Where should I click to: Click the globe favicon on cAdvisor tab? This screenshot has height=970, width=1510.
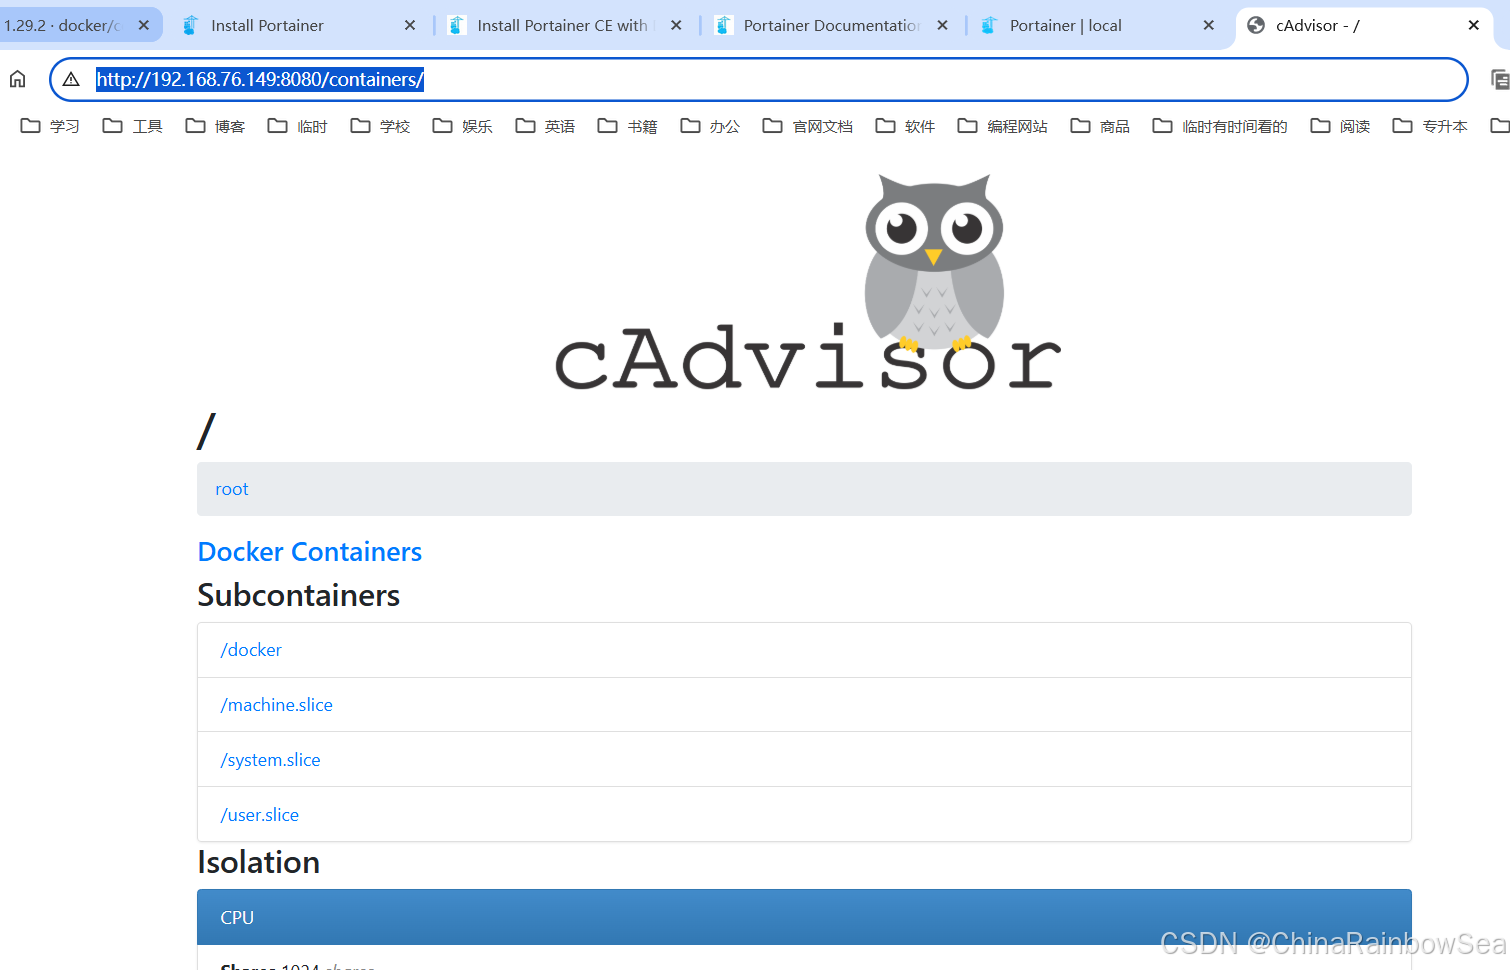pos(1255,25)
